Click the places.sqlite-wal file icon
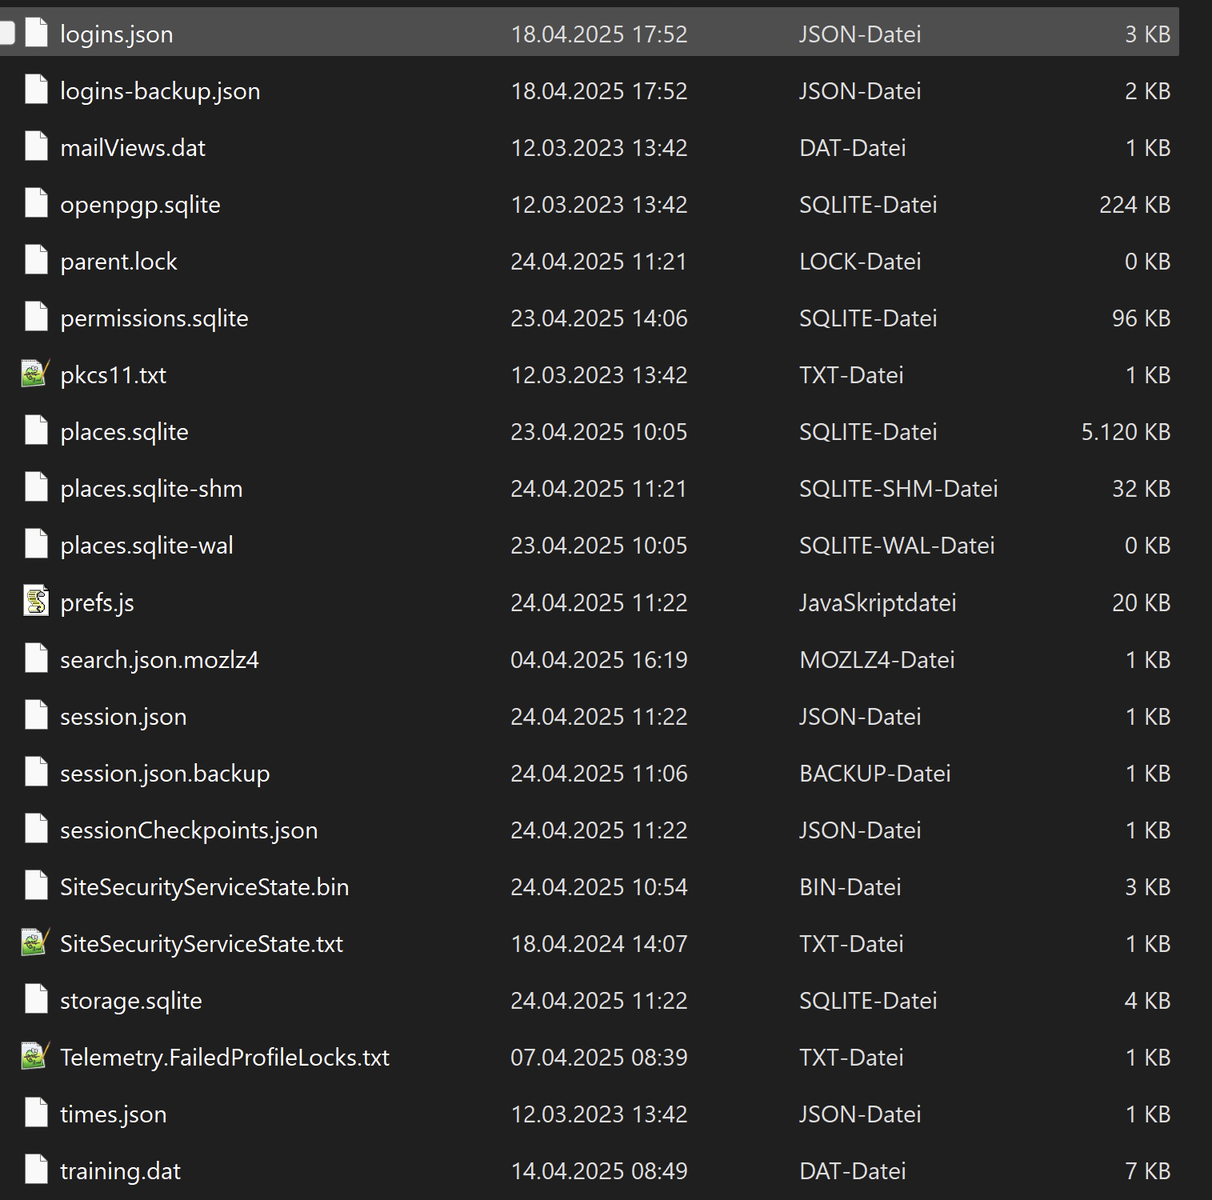Viewport: 1212px width, 1200px height. tap(36, 545)
